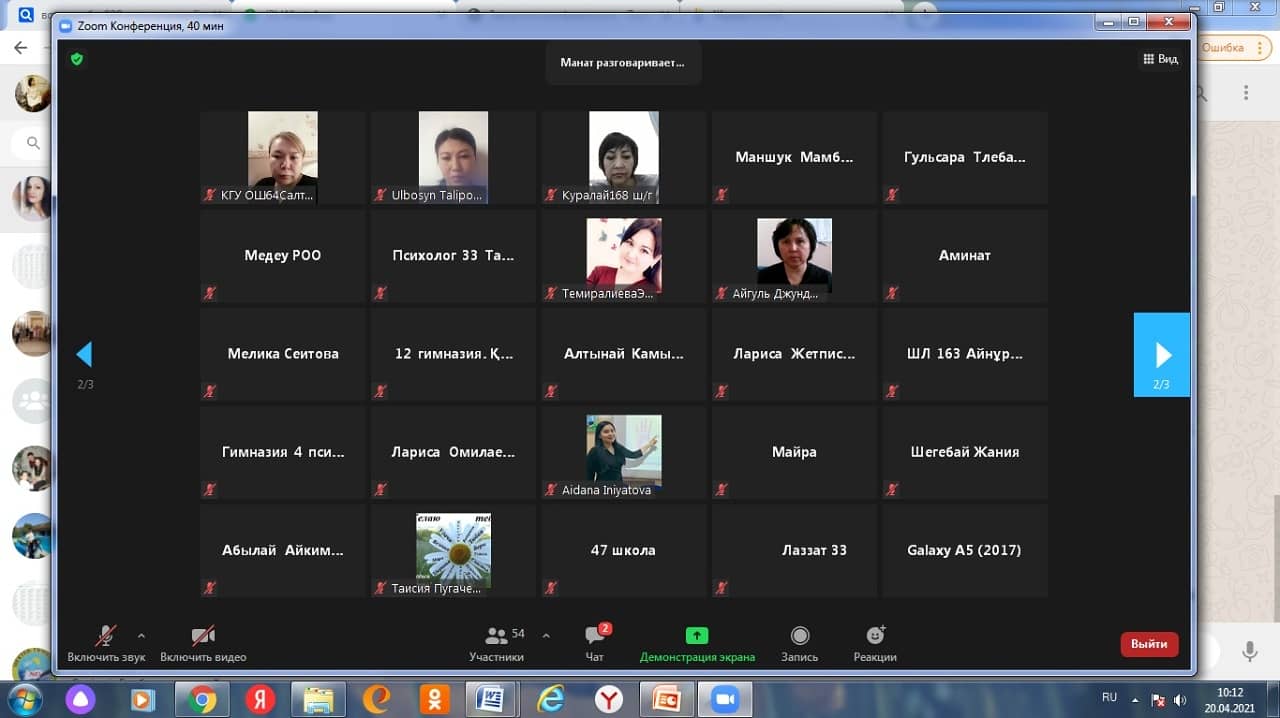
Task: Start screen sharing (Демонстрация экрана)
Action: (x=697, y=642)
